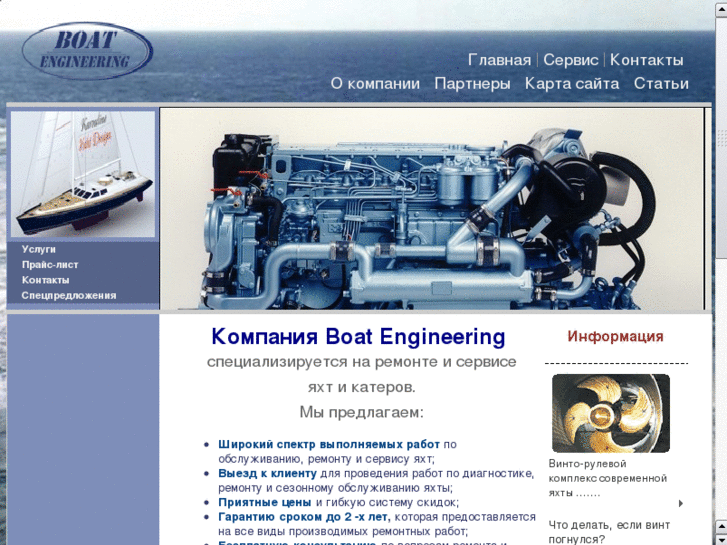Open the Что делать, если винт погнулся article
Viewport: 727px width, 545px height.
[x=609, y=532]
